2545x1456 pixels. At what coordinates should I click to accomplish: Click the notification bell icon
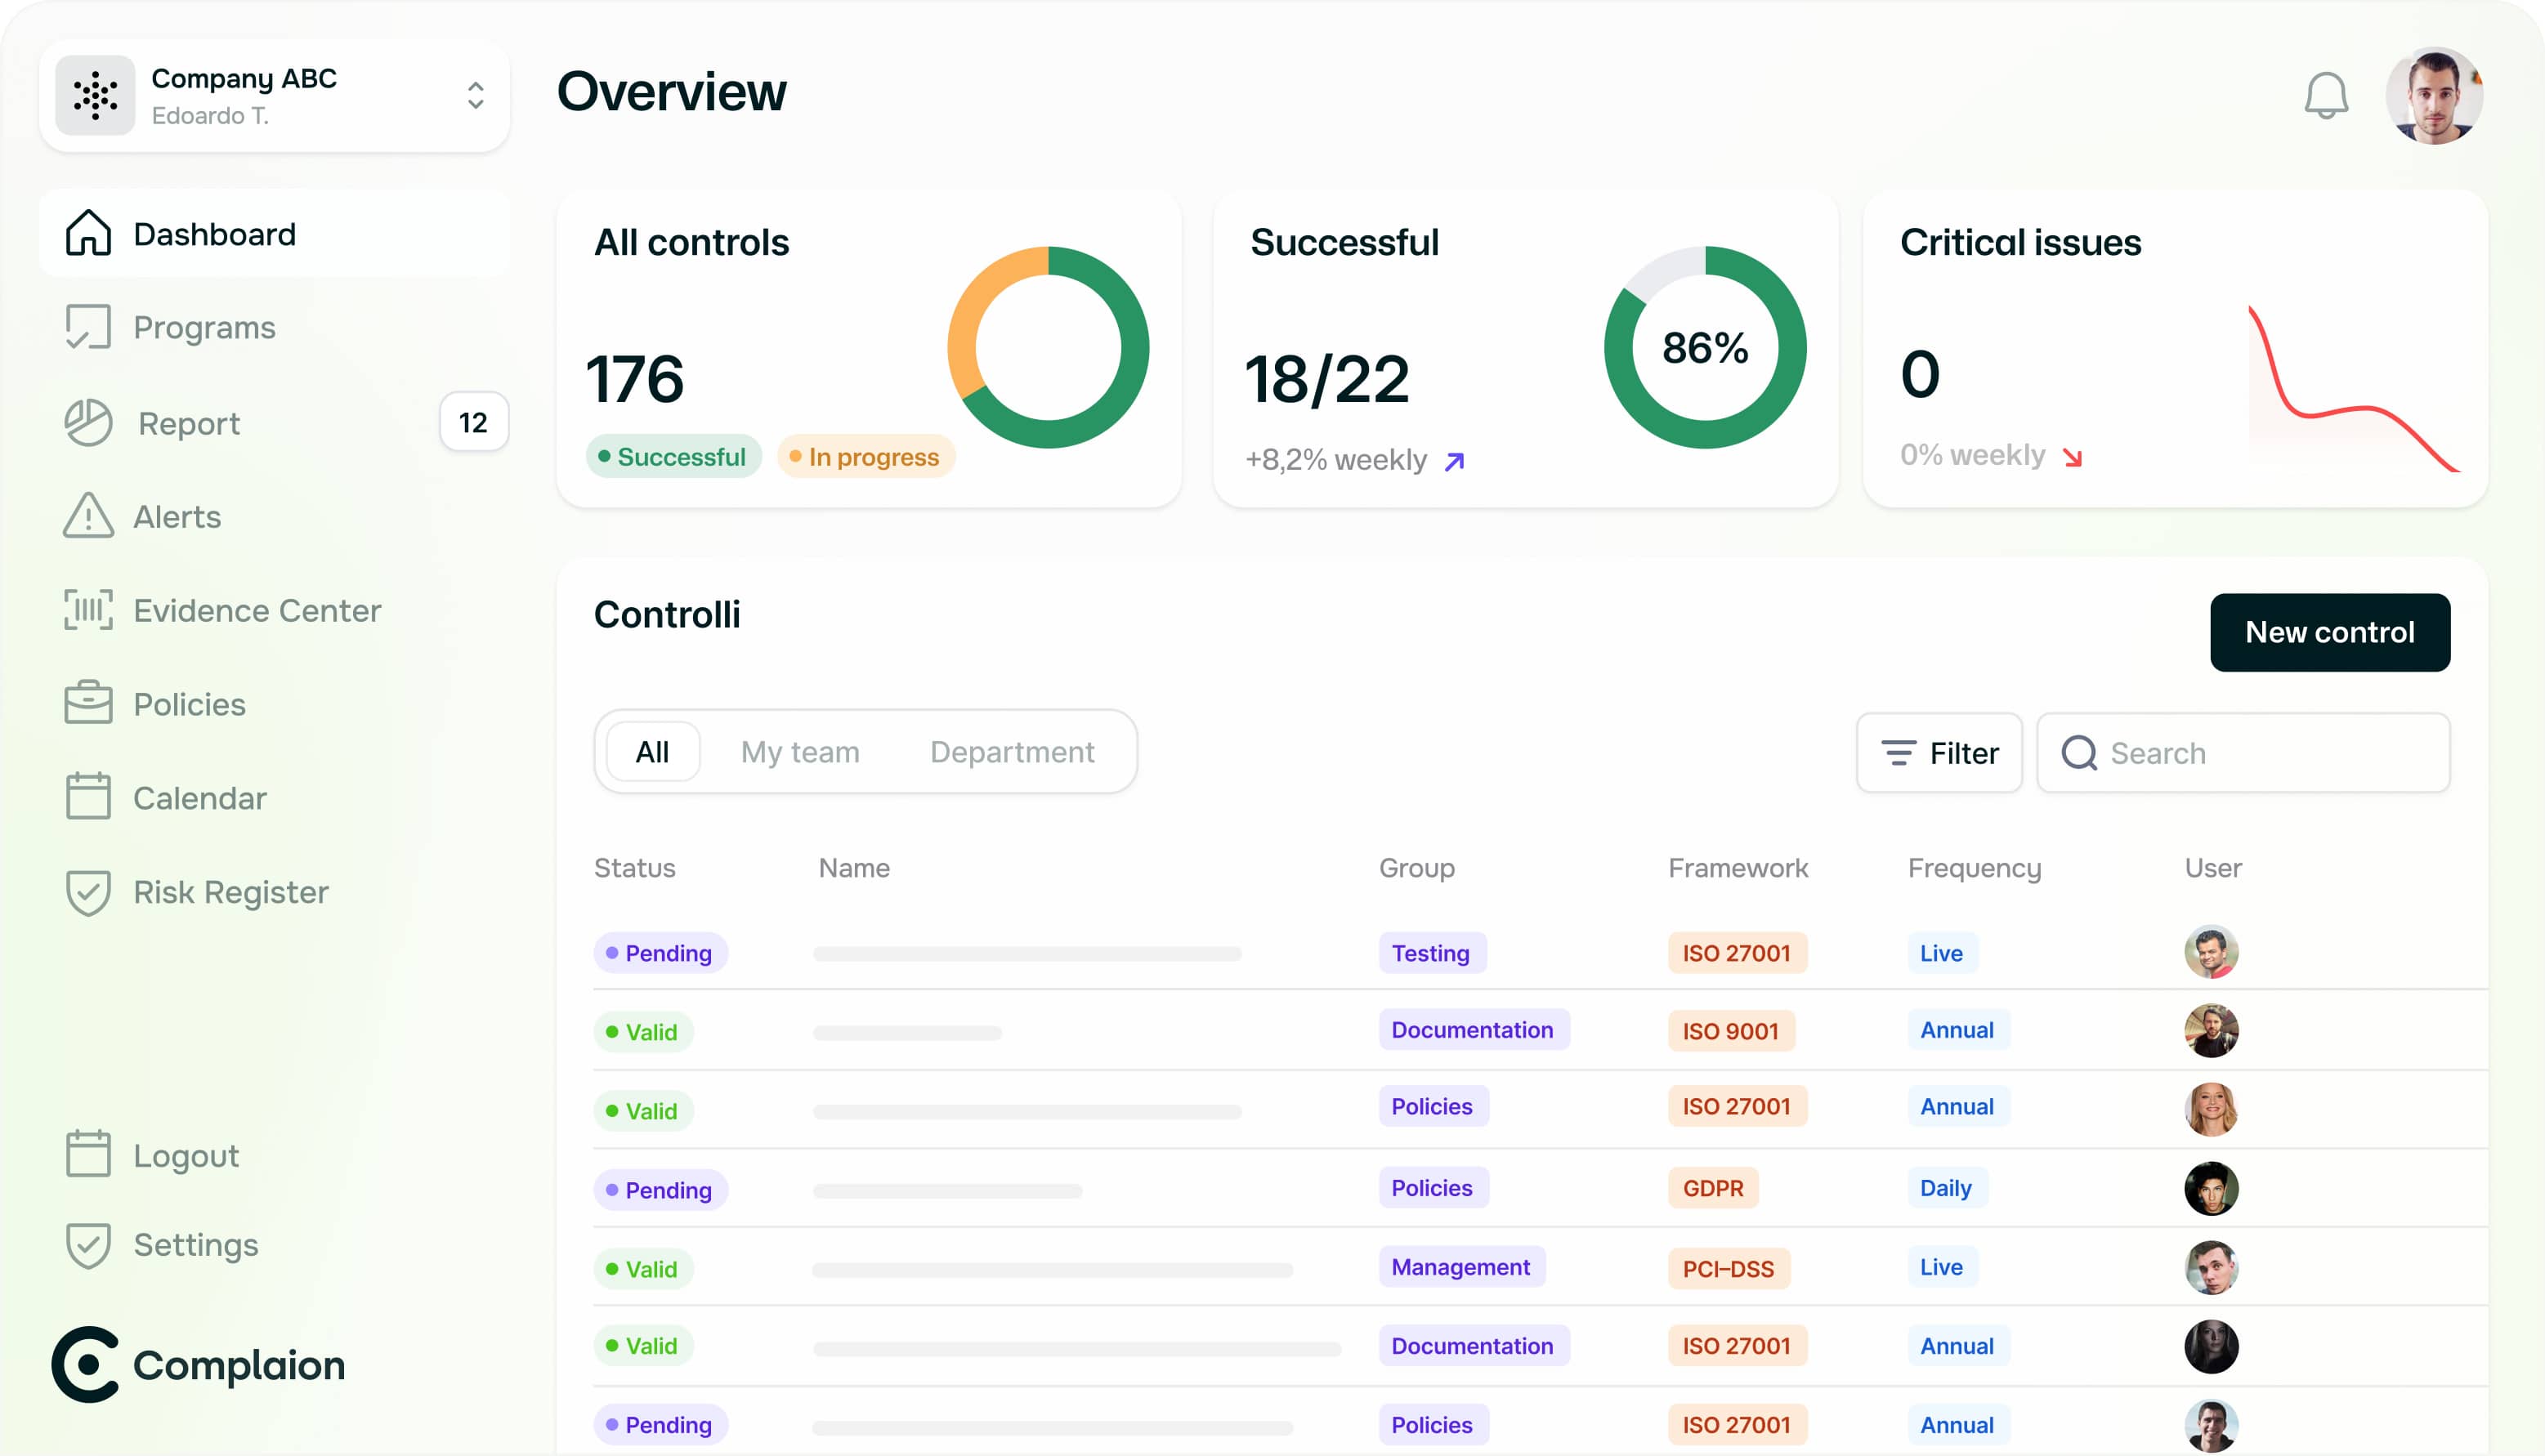point(2325,96)
